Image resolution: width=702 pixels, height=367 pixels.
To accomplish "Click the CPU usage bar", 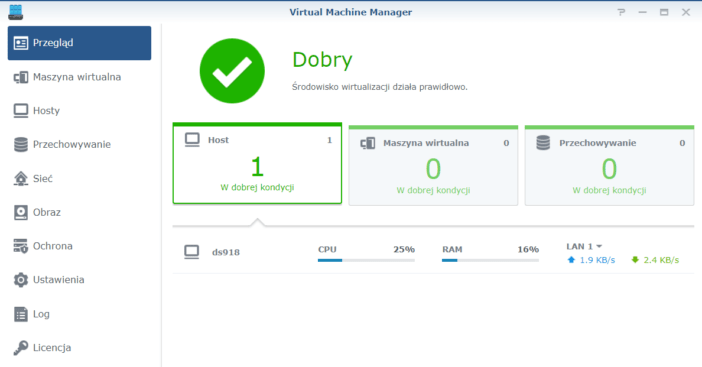I will point(366,260).
